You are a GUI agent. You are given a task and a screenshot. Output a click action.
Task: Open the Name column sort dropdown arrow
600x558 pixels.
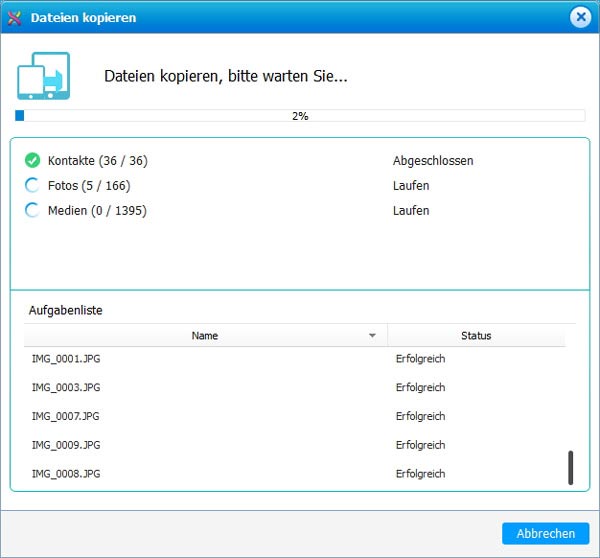(373, 336)
